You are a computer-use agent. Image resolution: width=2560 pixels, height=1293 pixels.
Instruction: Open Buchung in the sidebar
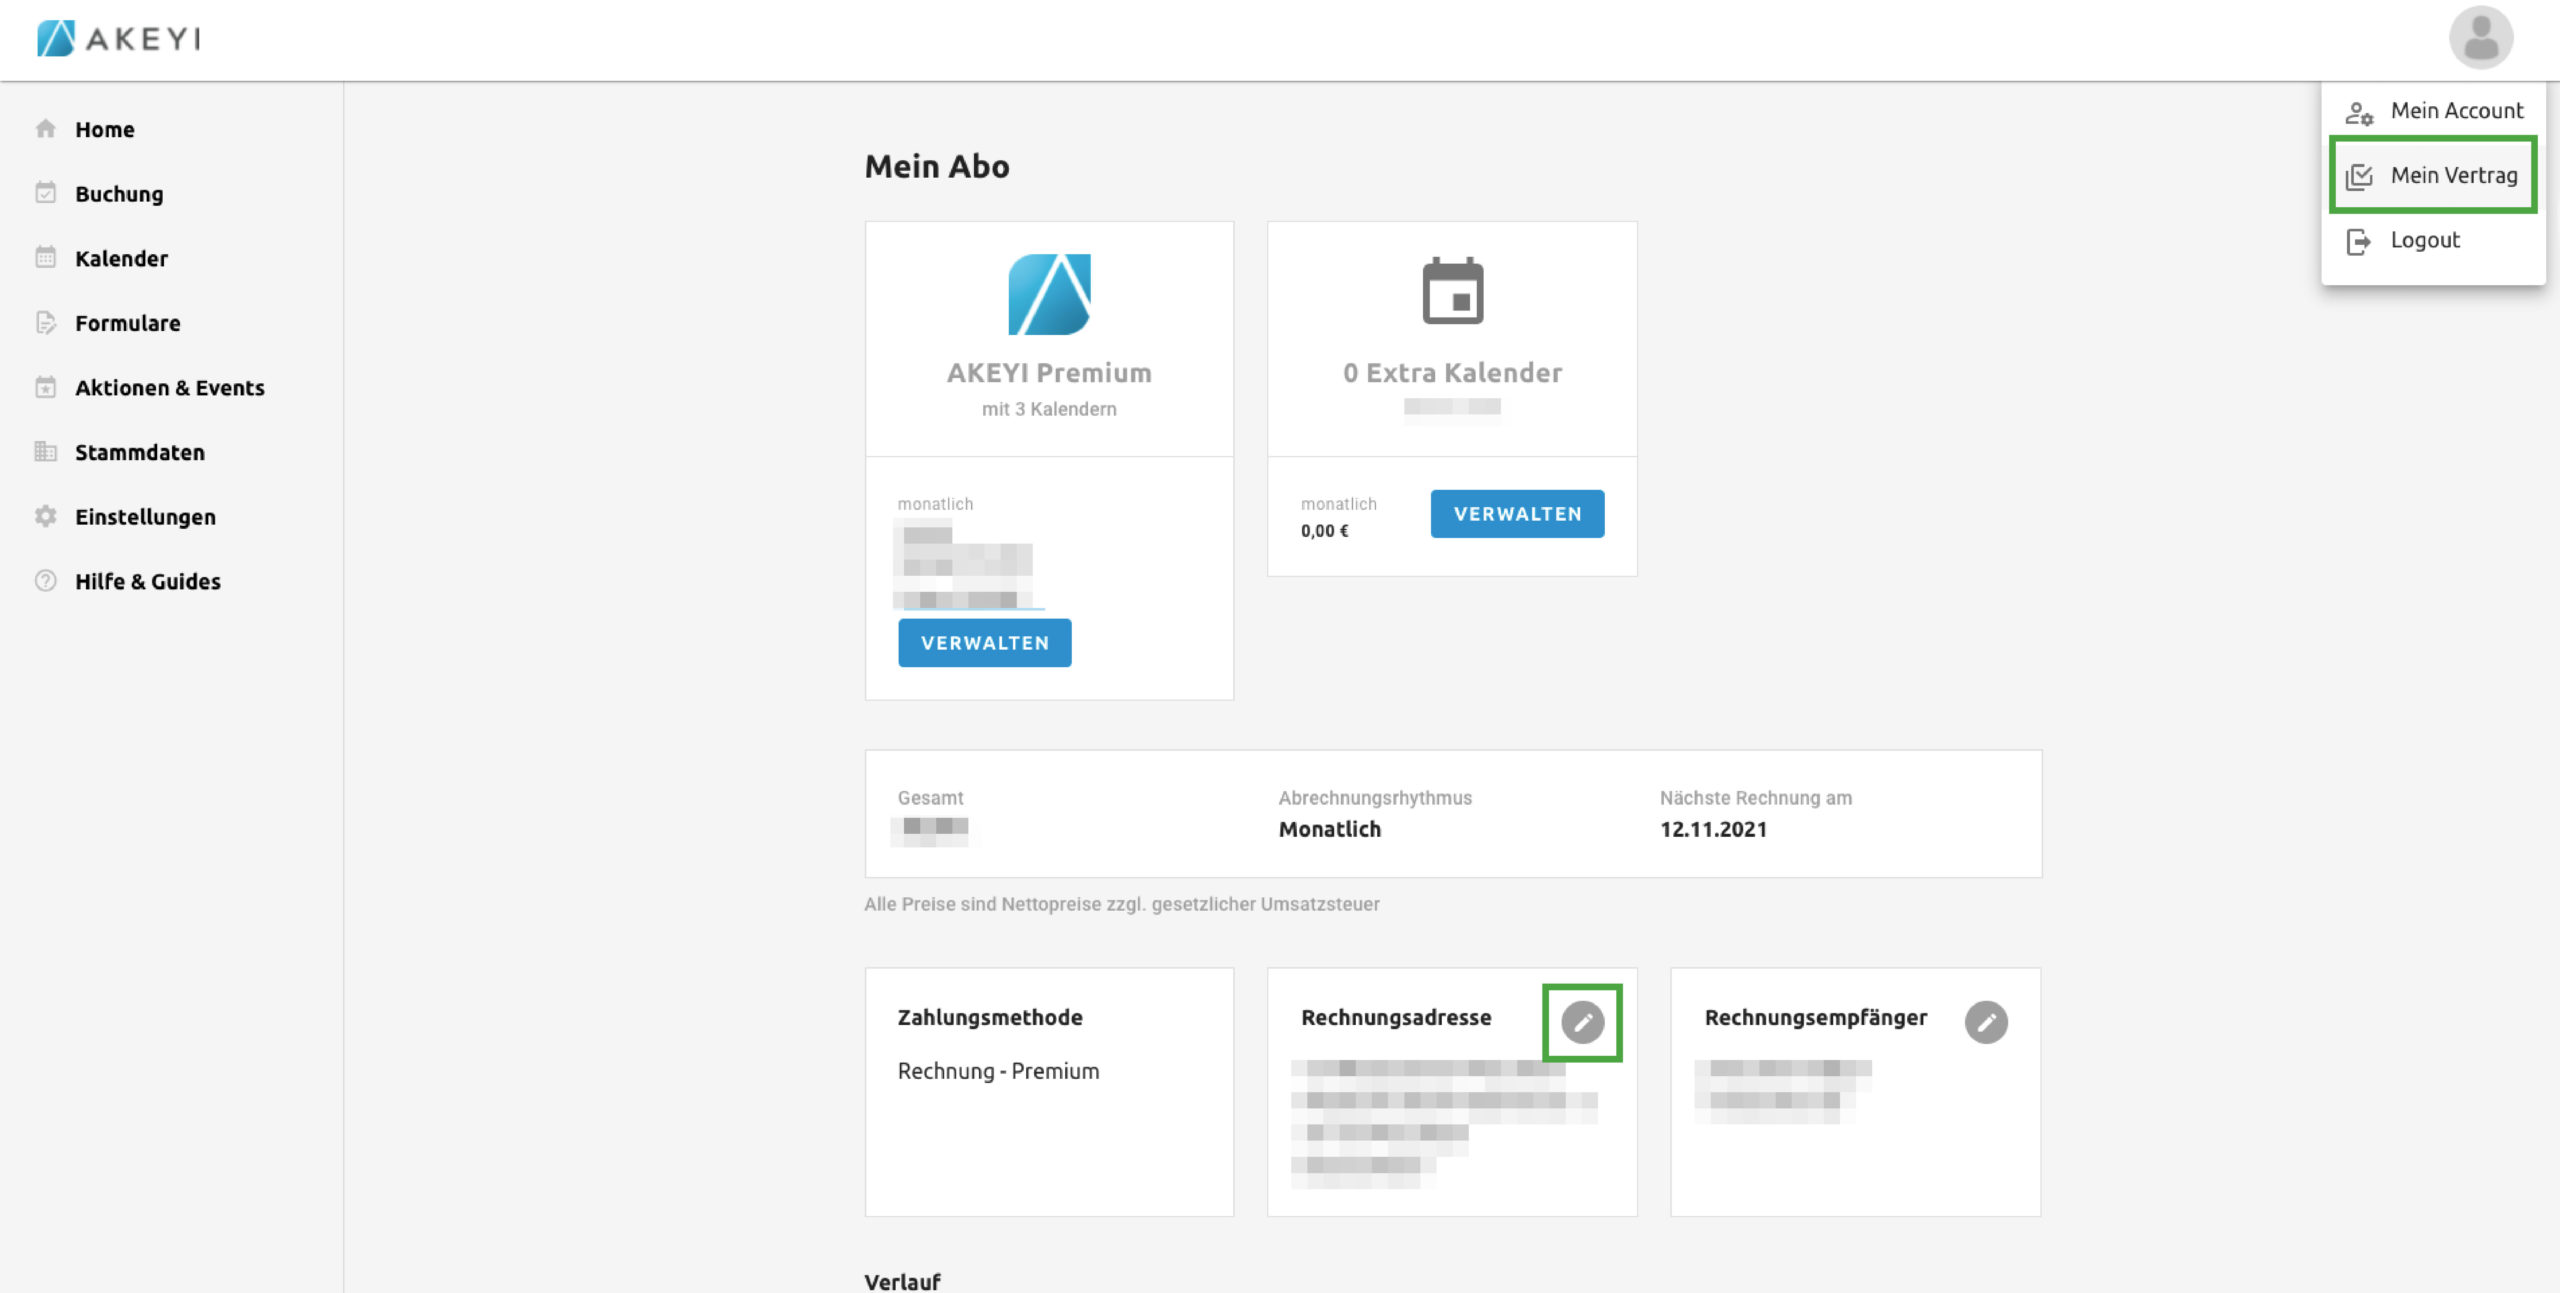pos(119,194)
